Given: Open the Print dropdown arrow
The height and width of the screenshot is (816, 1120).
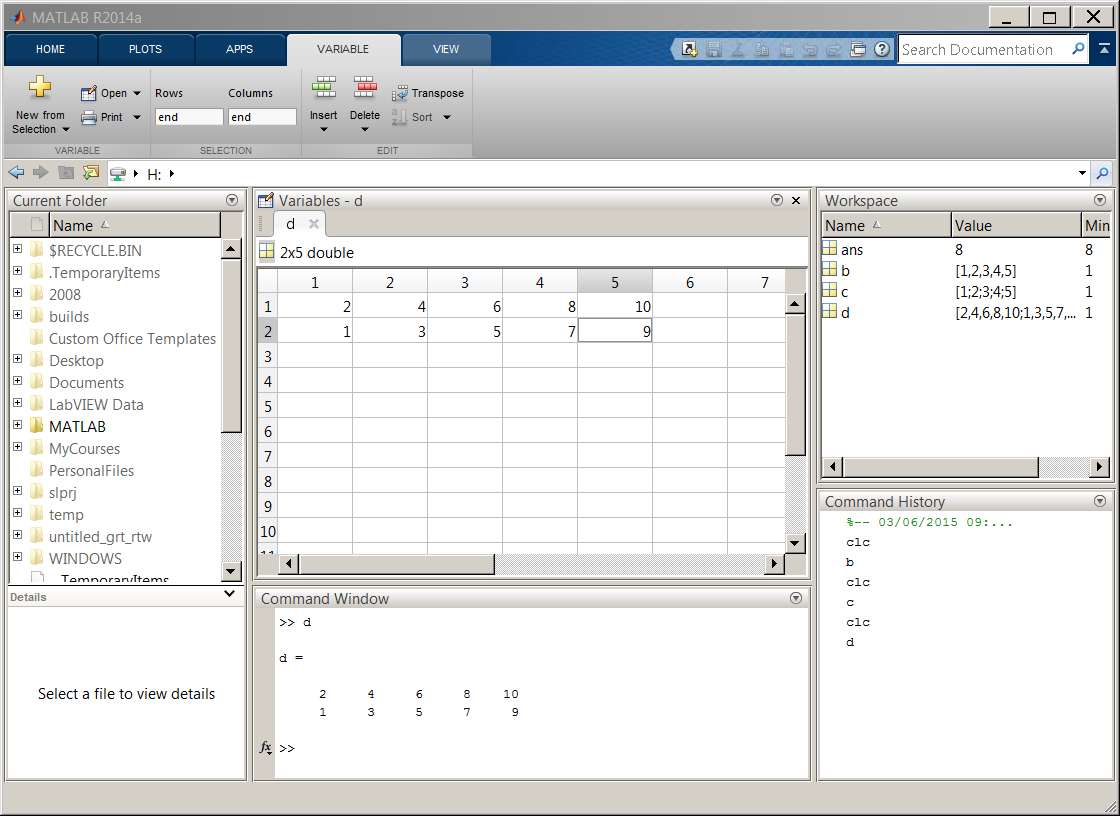Looking at the screenshot, I should tap(136, 117).
